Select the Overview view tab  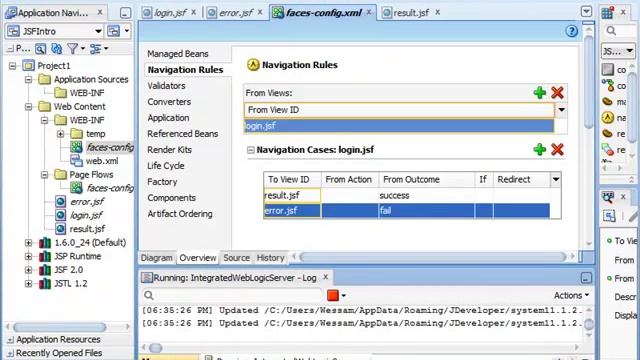coord(198,258)
